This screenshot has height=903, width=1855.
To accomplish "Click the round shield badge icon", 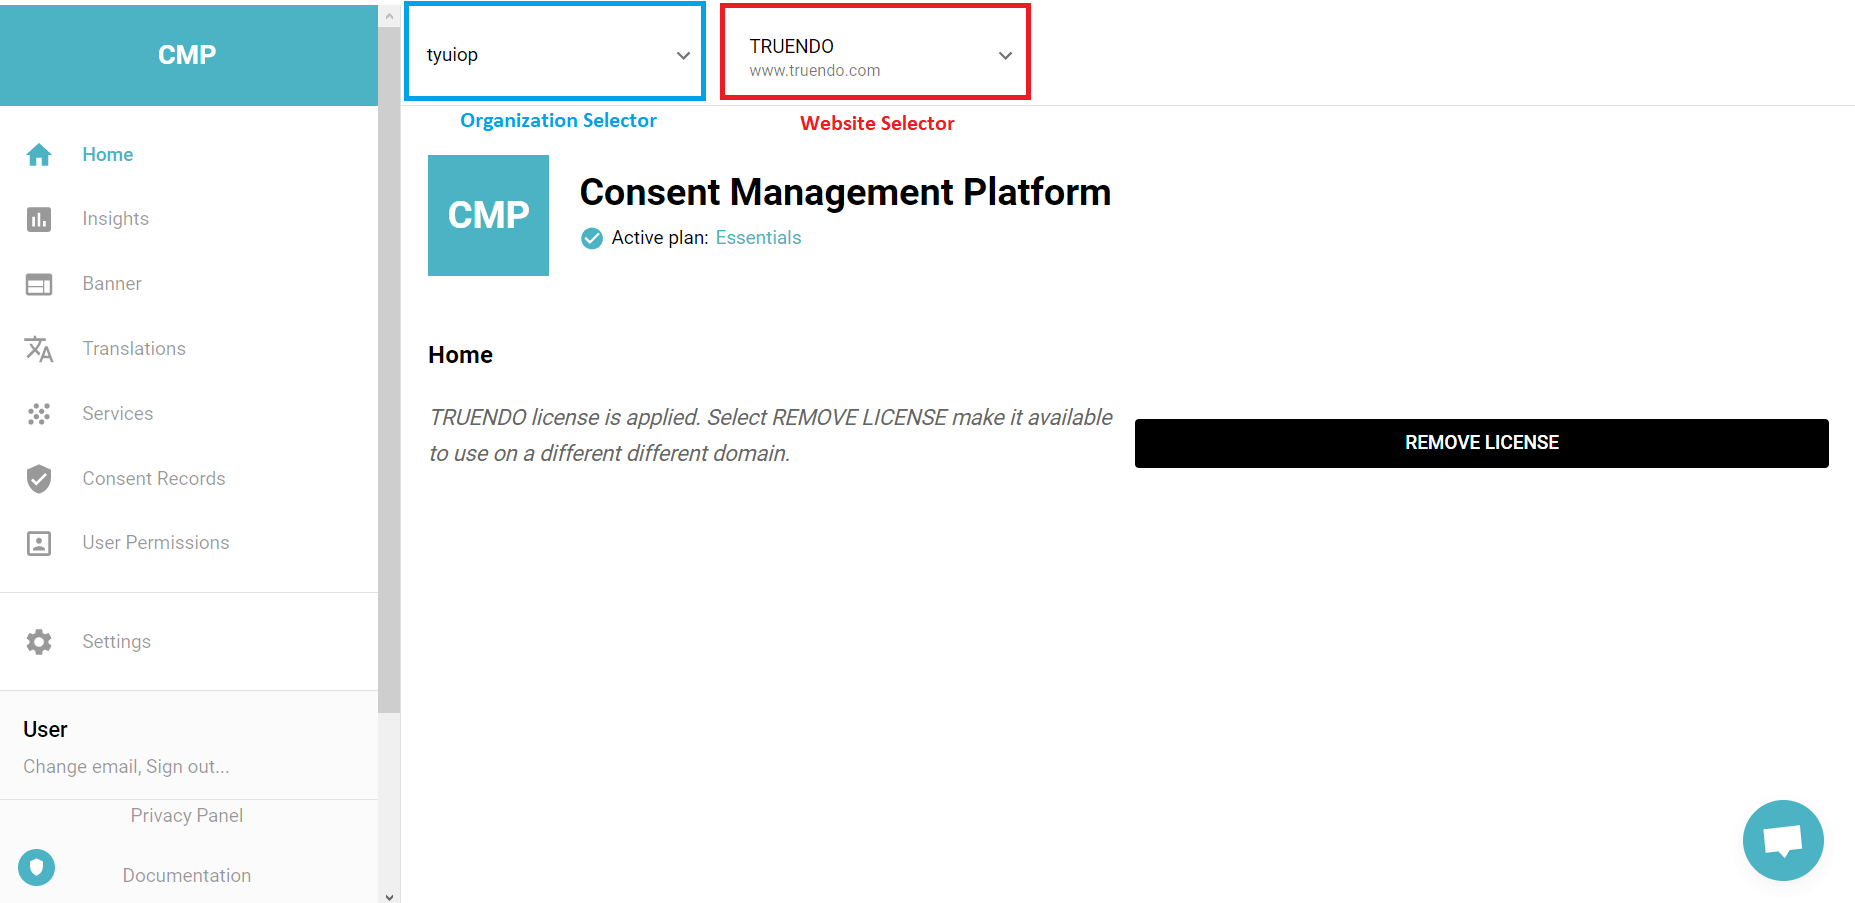I will 37,867.
